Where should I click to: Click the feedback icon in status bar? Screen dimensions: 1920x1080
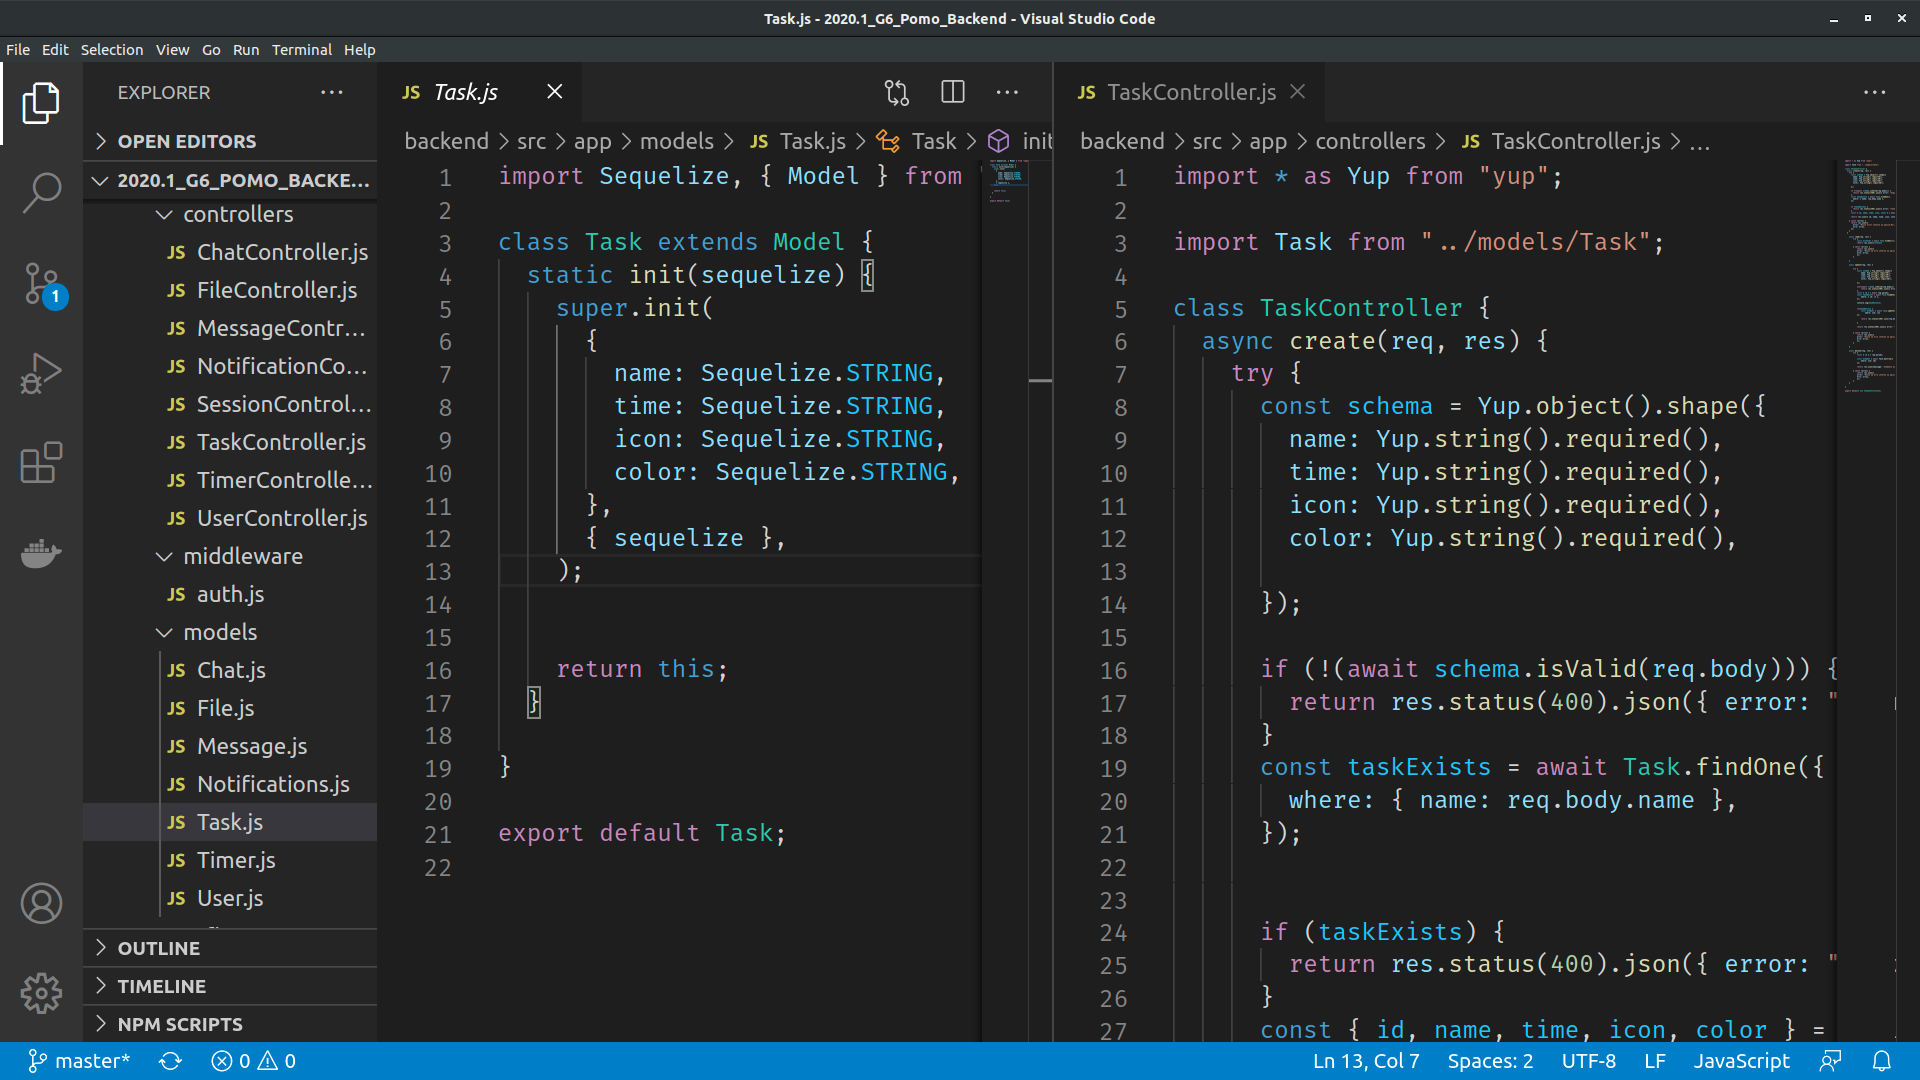pyautogui.click(x=1830, y=1061)
